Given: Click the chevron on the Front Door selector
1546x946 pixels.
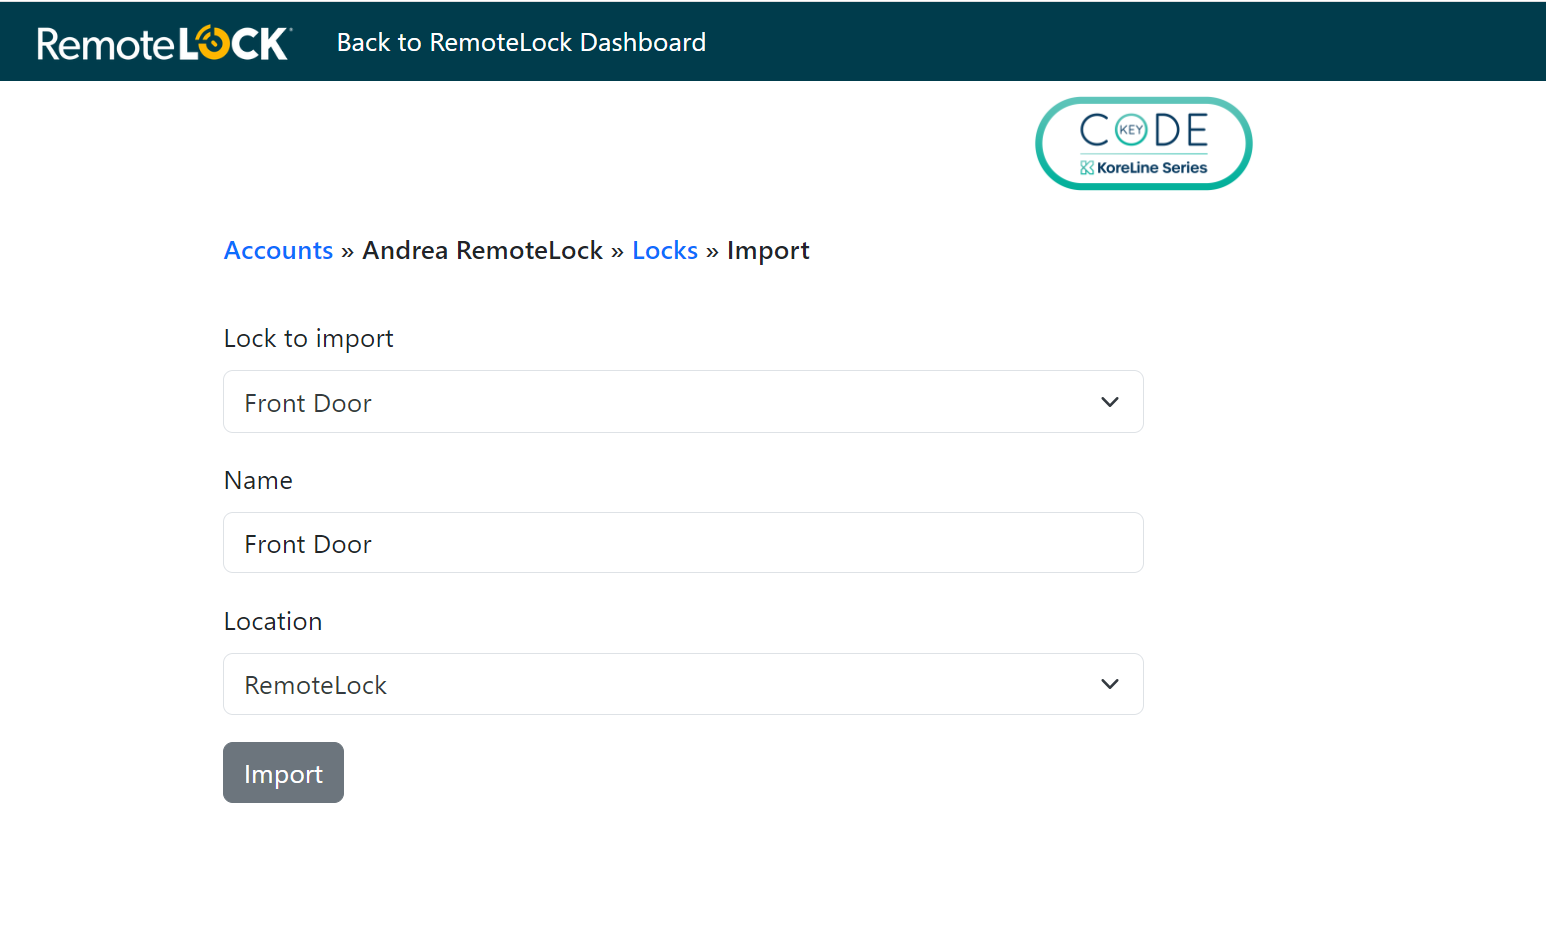Looking at the screenshot, I should 1110,401.
